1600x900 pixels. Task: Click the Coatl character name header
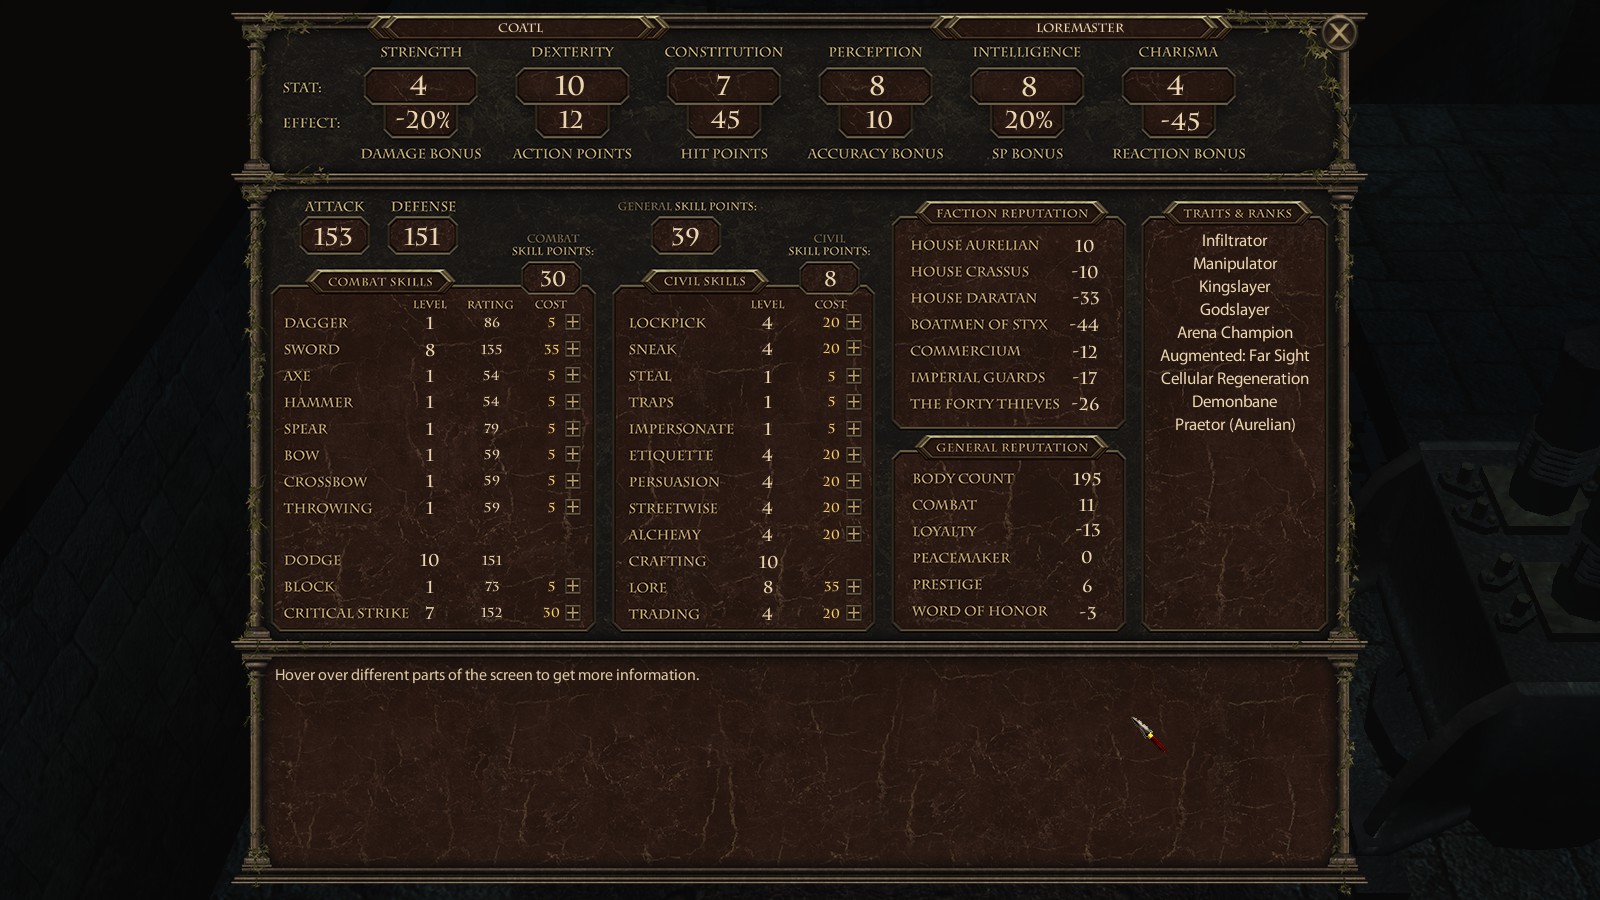(x=520, y=27)
